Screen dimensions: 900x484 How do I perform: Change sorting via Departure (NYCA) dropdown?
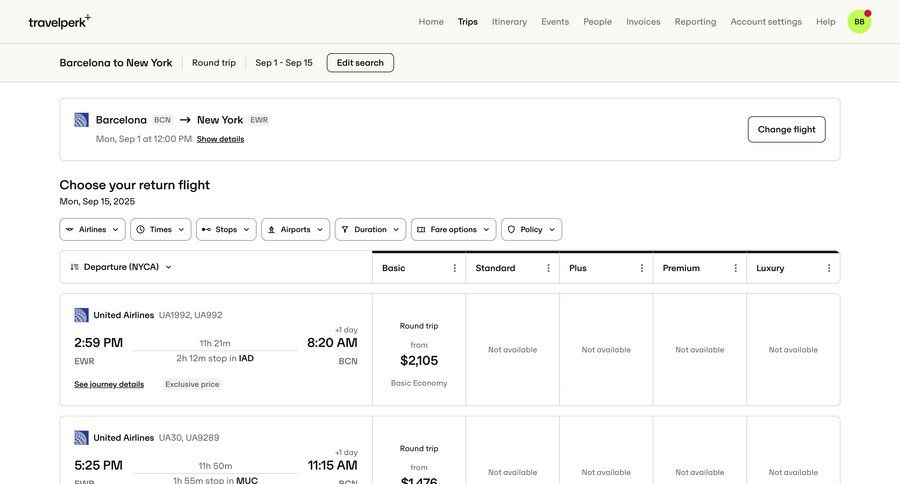(x=121, y=267)
